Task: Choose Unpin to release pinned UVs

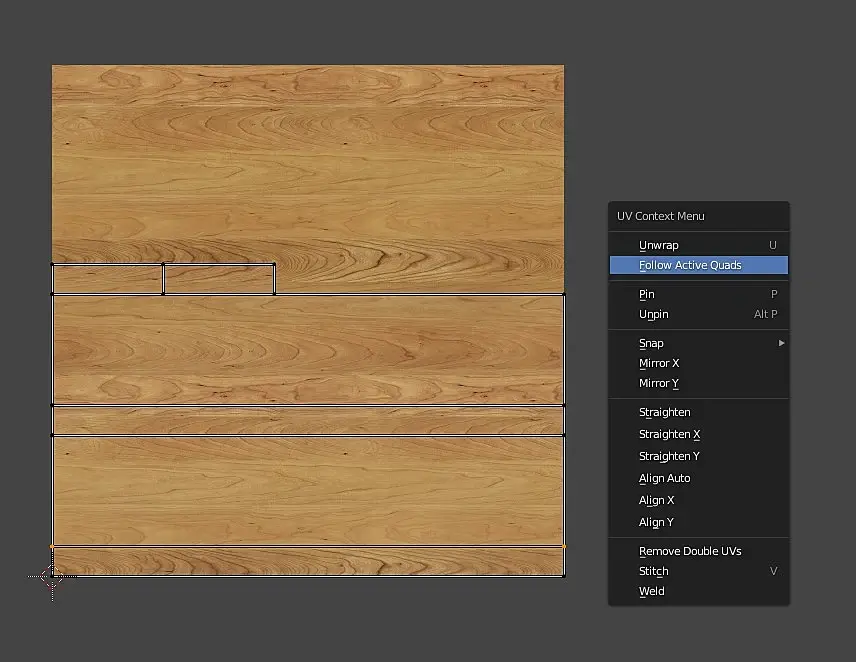Action: pyautogui.click(x=654, y=314)
